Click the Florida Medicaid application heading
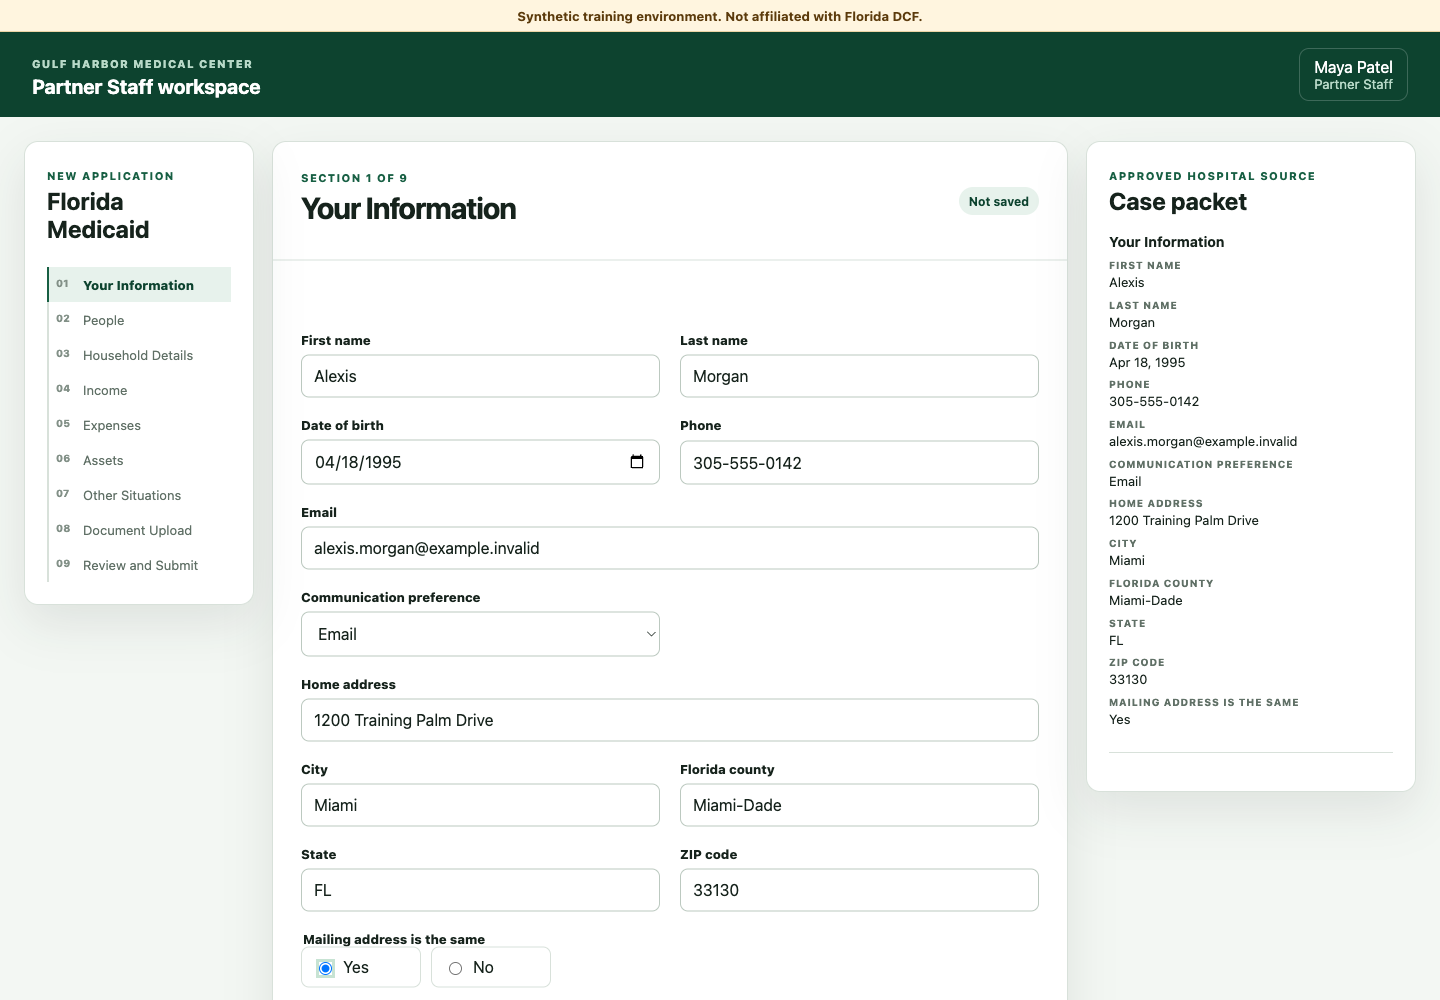 pos(98,215)
